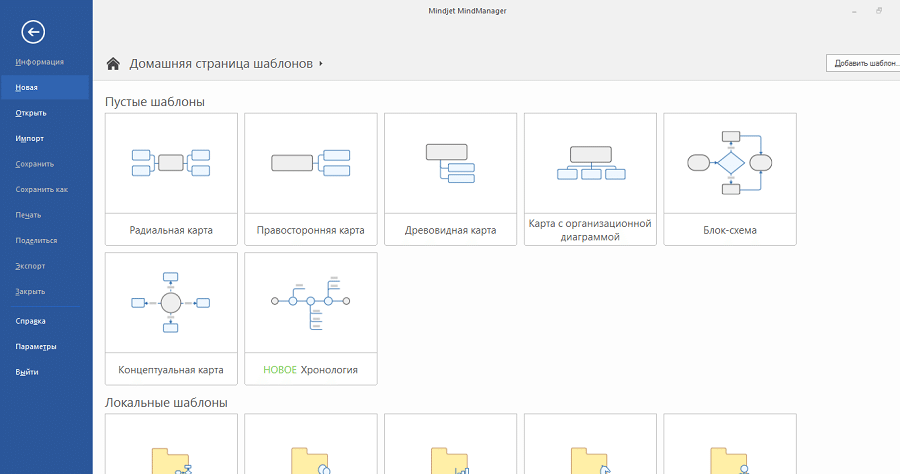
Task: Open Параметры options
Action: (x=36, y=347)
